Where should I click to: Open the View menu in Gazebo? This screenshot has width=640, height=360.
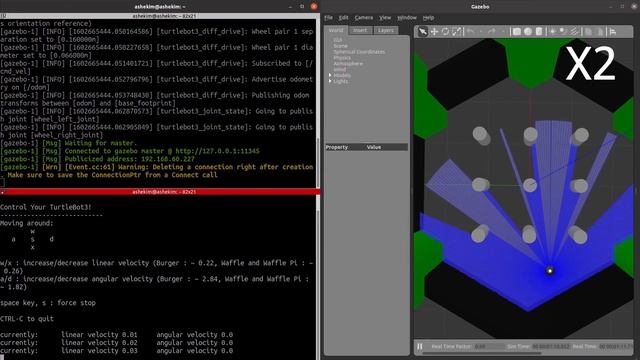(x=385, y=18)
